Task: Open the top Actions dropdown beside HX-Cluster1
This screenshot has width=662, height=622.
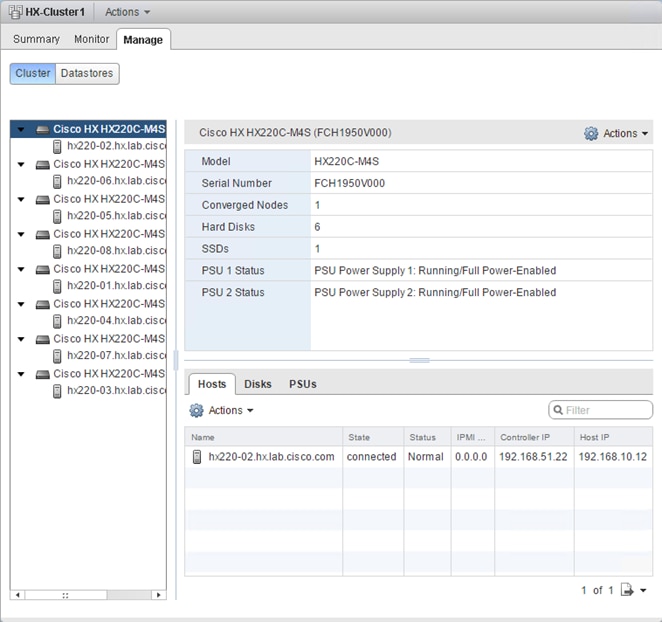Action: click(128, 12)
